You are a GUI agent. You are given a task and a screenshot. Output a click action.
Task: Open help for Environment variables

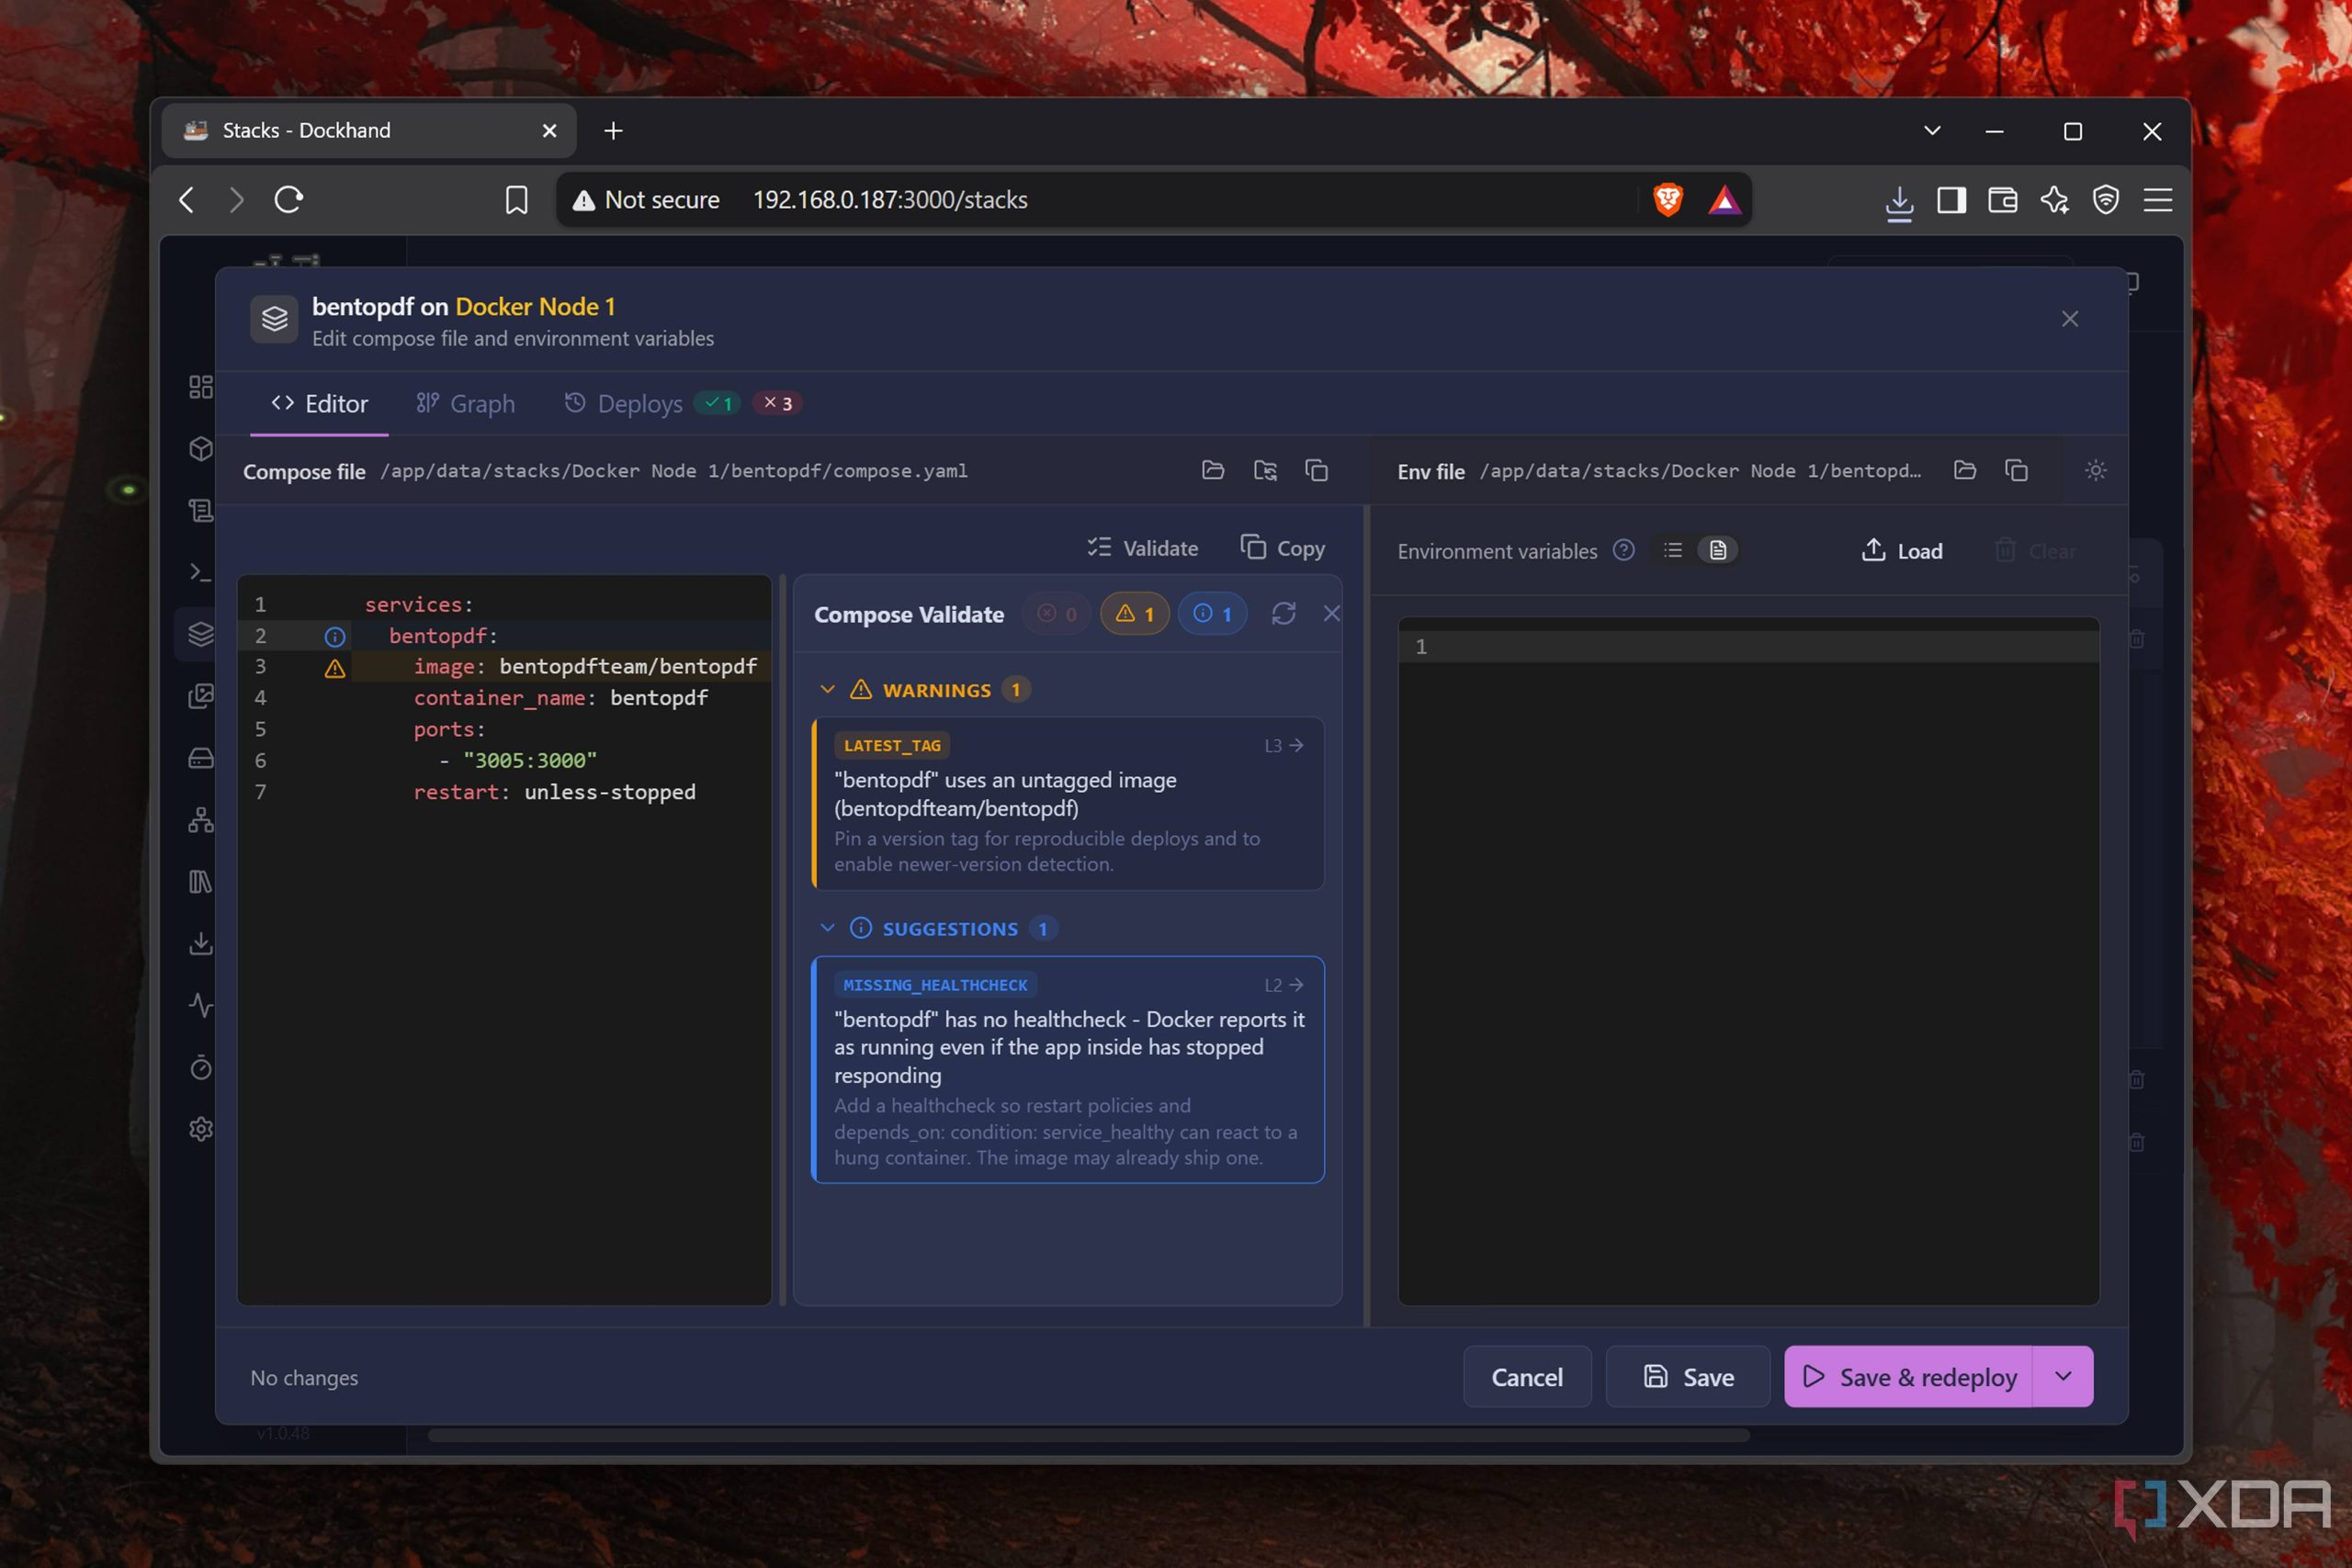click(1624, 550)
